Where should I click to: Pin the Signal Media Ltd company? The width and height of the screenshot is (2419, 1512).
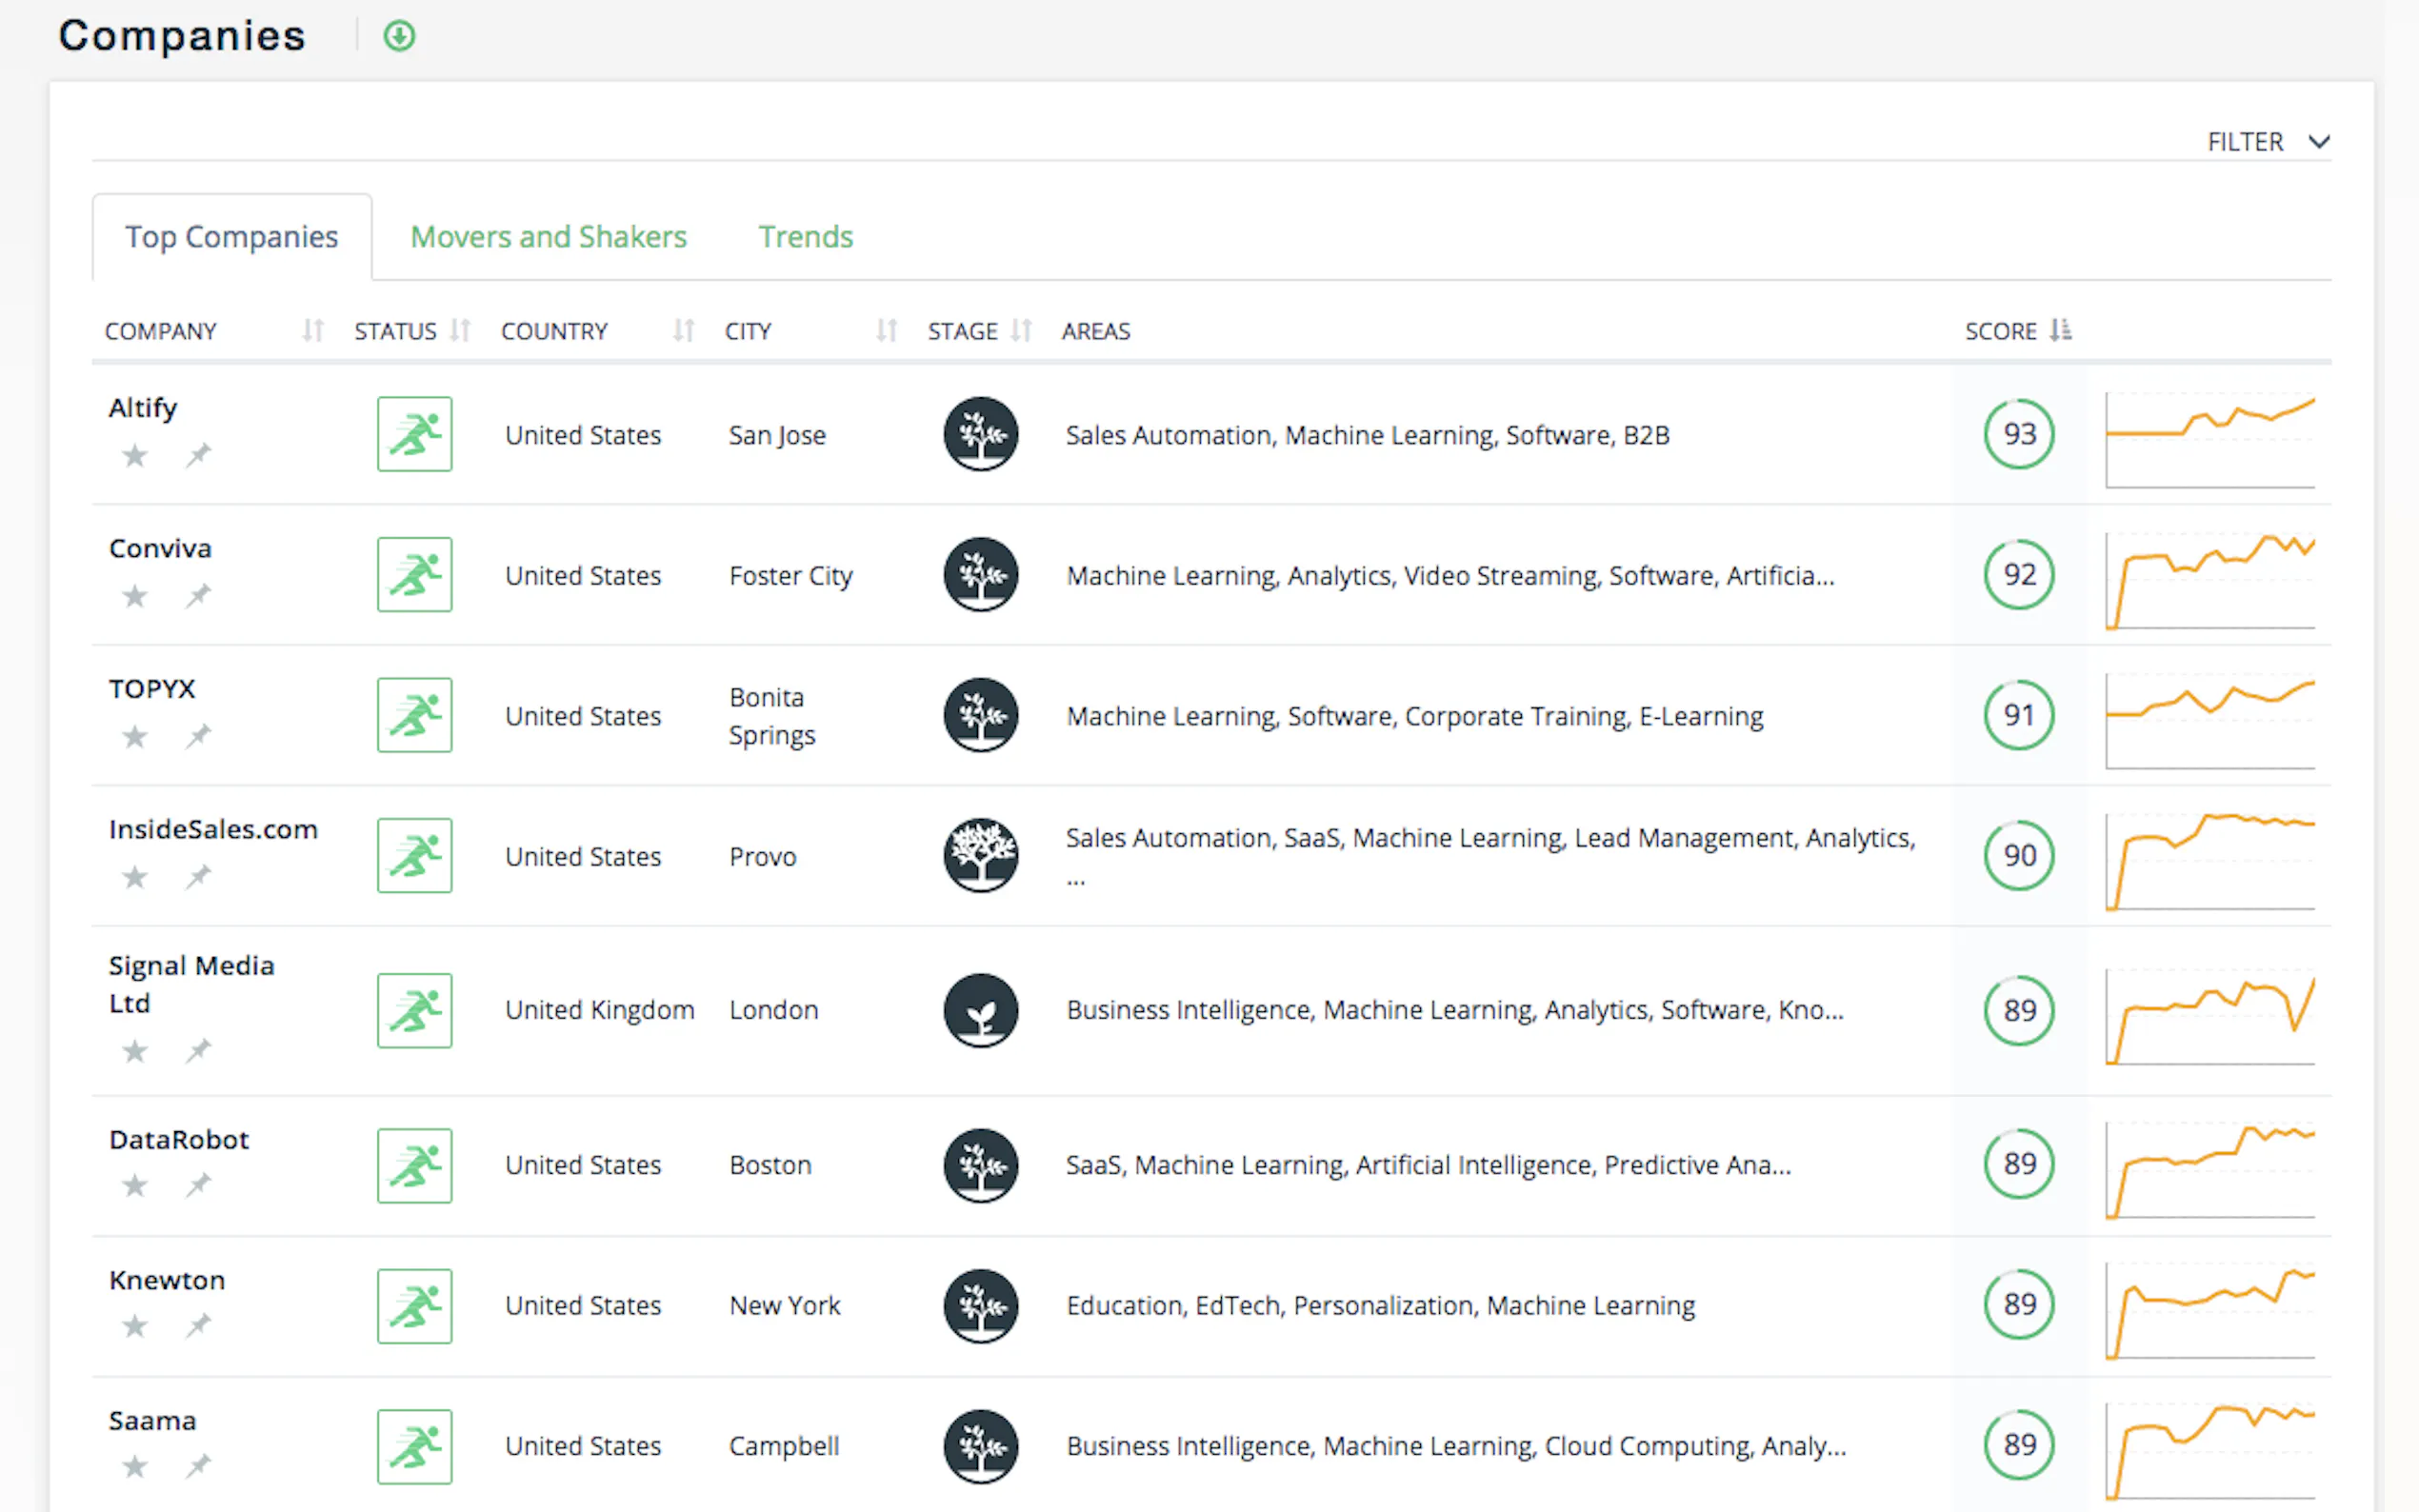tap(198, 1050)
